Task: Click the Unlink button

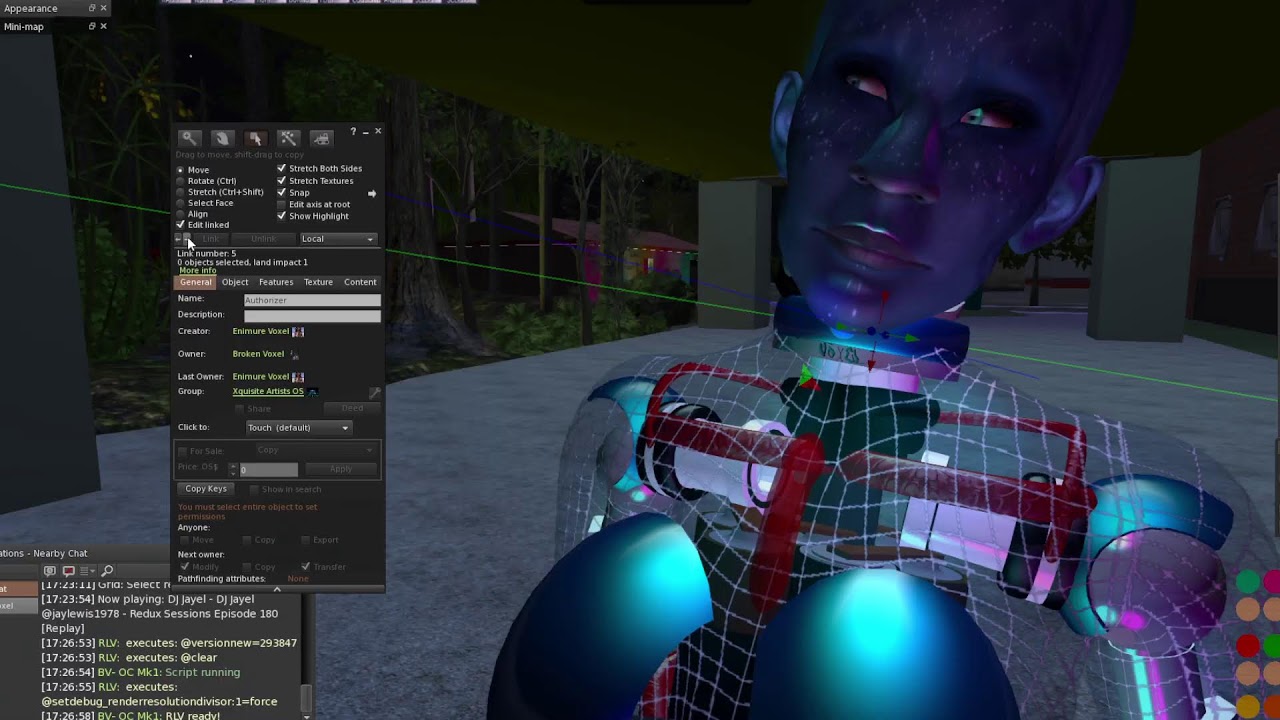Action: point(263,239)
